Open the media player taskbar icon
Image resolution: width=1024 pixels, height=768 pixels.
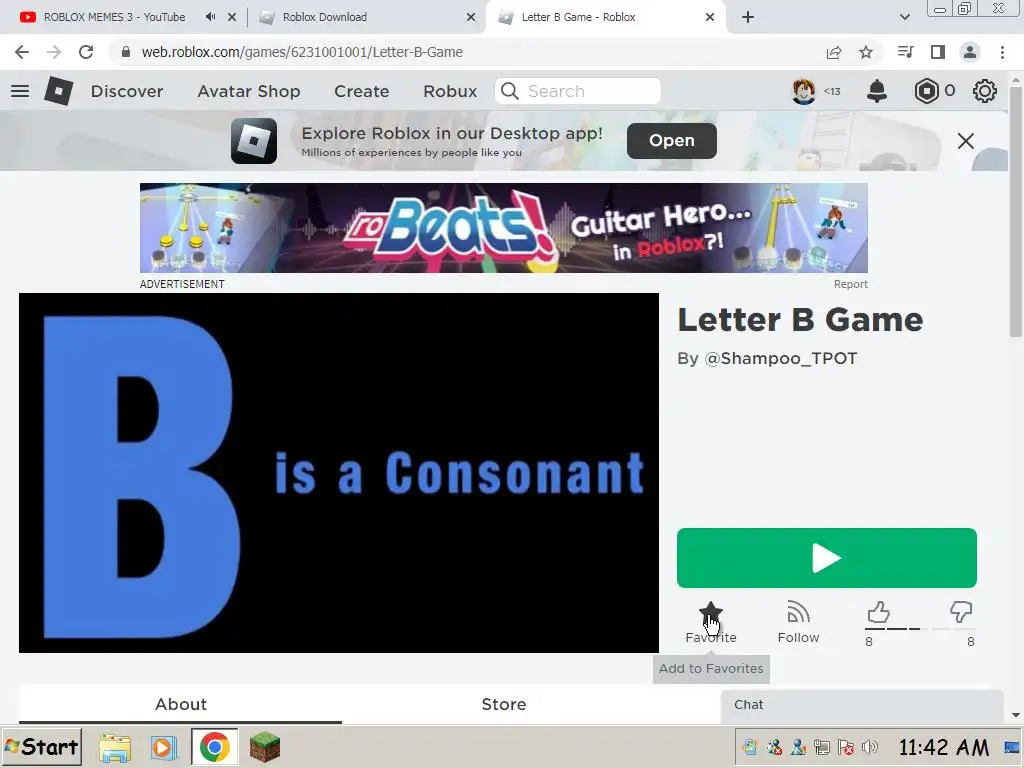point(163,747)
